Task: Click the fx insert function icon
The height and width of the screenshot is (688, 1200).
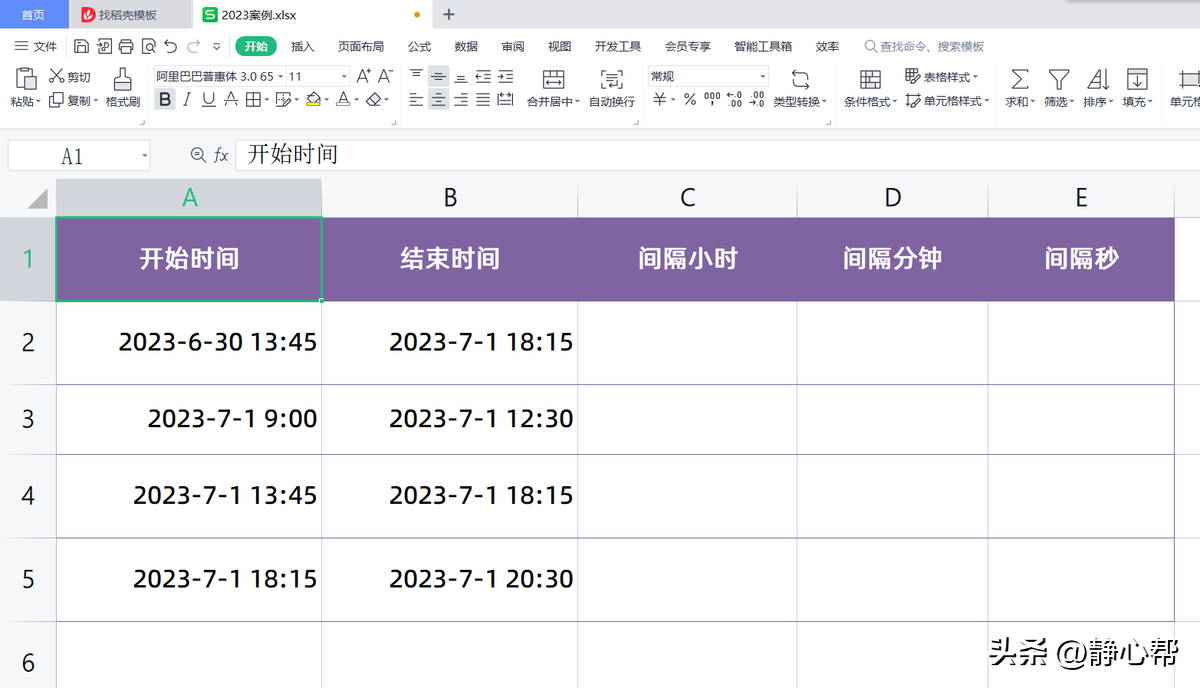Action: click(x=221, y=155)
